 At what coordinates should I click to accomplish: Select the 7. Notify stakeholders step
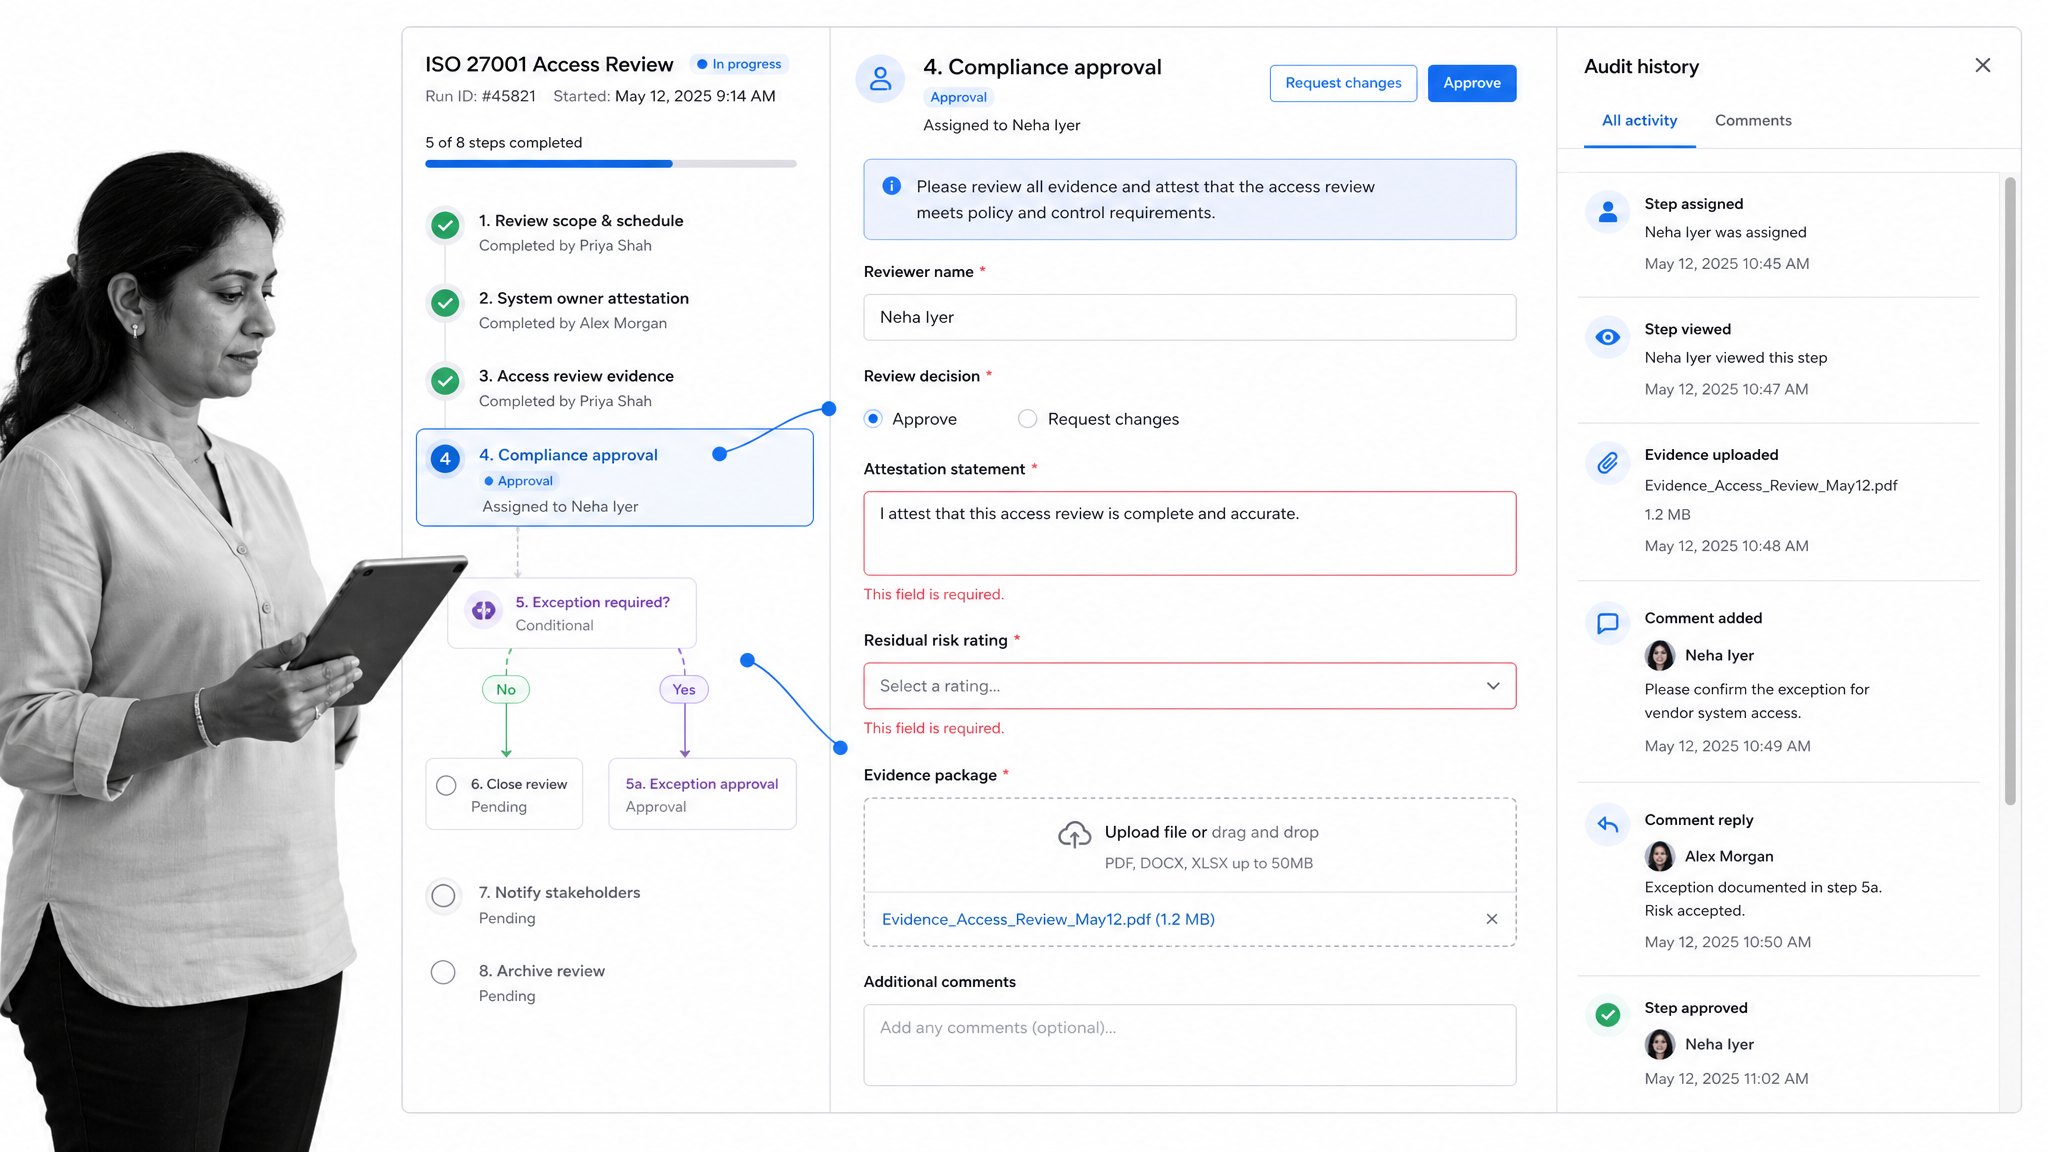tap(535, 904)
